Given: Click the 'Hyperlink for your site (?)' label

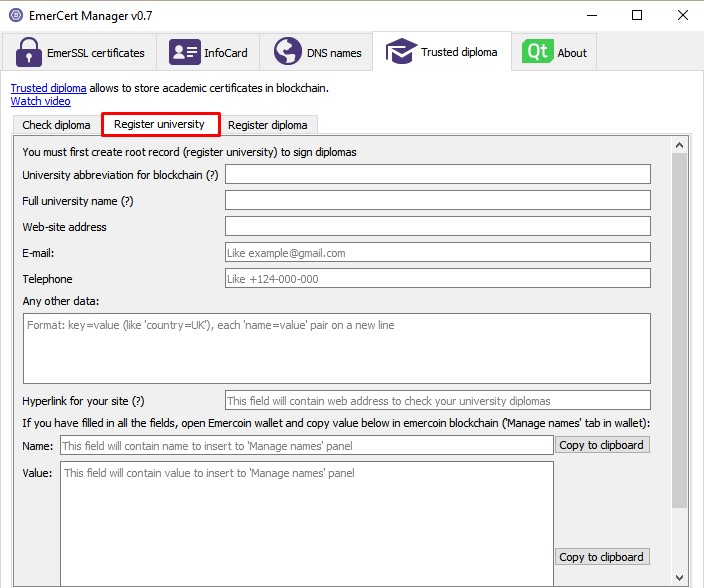Looking at the screenshot, I should 84,401.
